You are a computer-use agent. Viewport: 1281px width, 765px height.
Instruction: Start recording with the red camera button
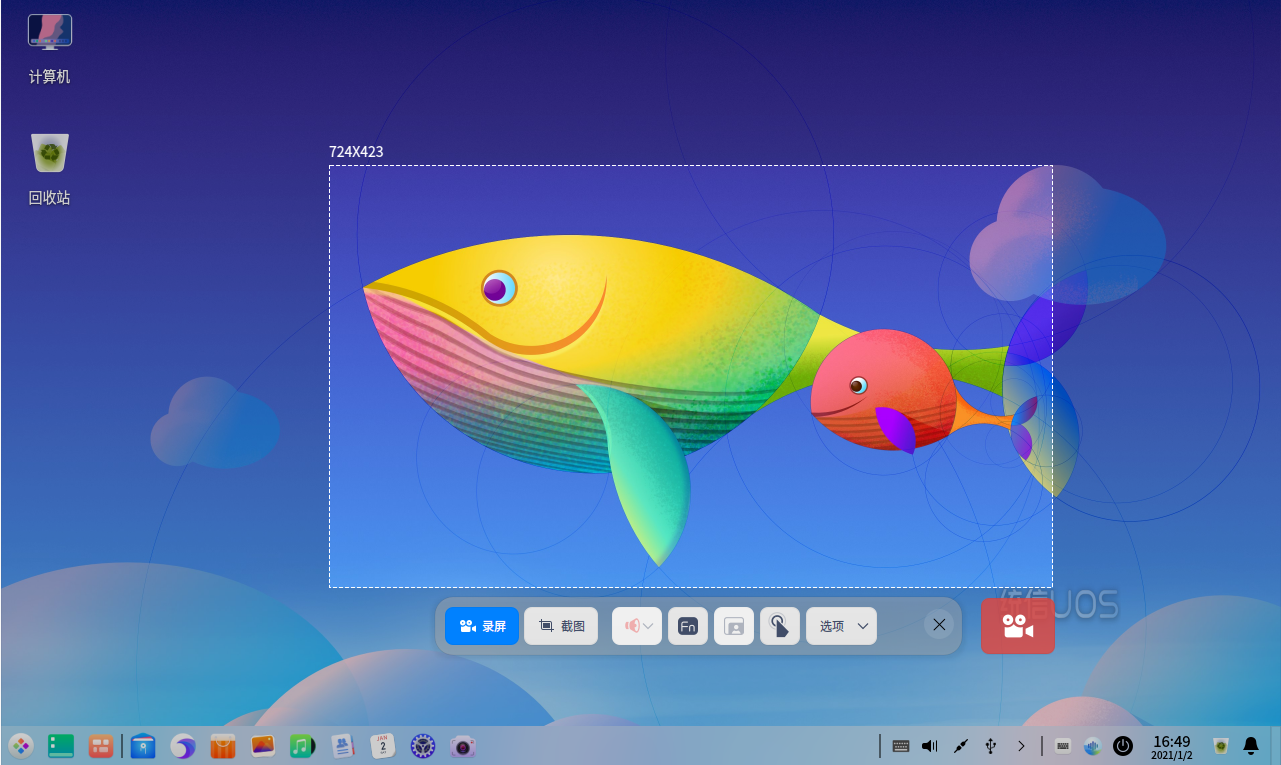[1018, 626]
